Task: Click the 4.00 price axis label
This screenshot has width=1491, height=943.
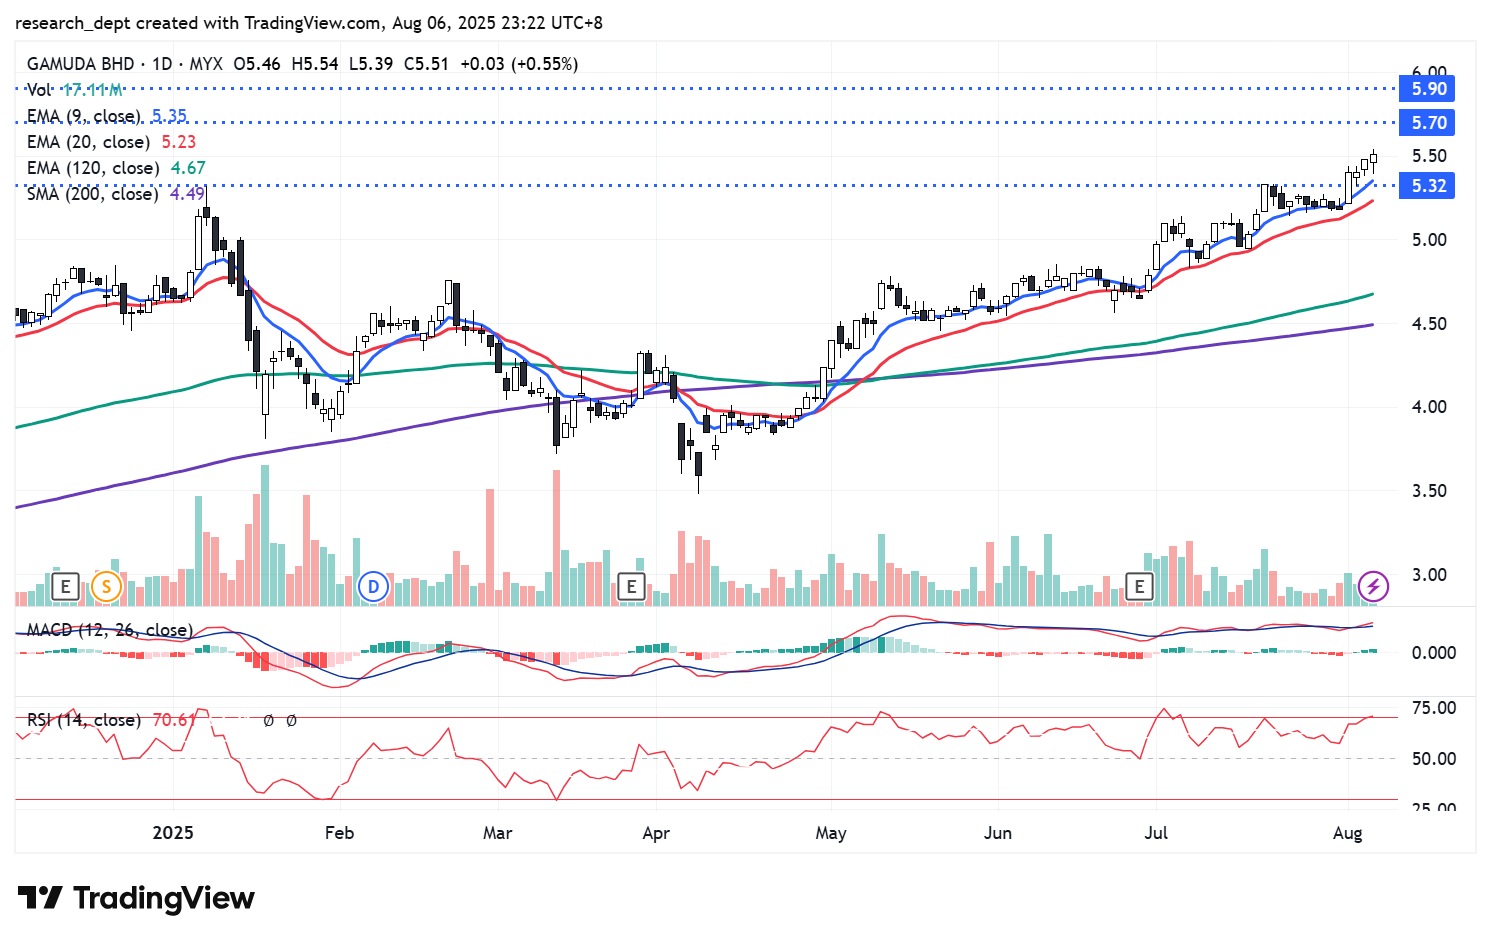Action: tap(1429, 407)
